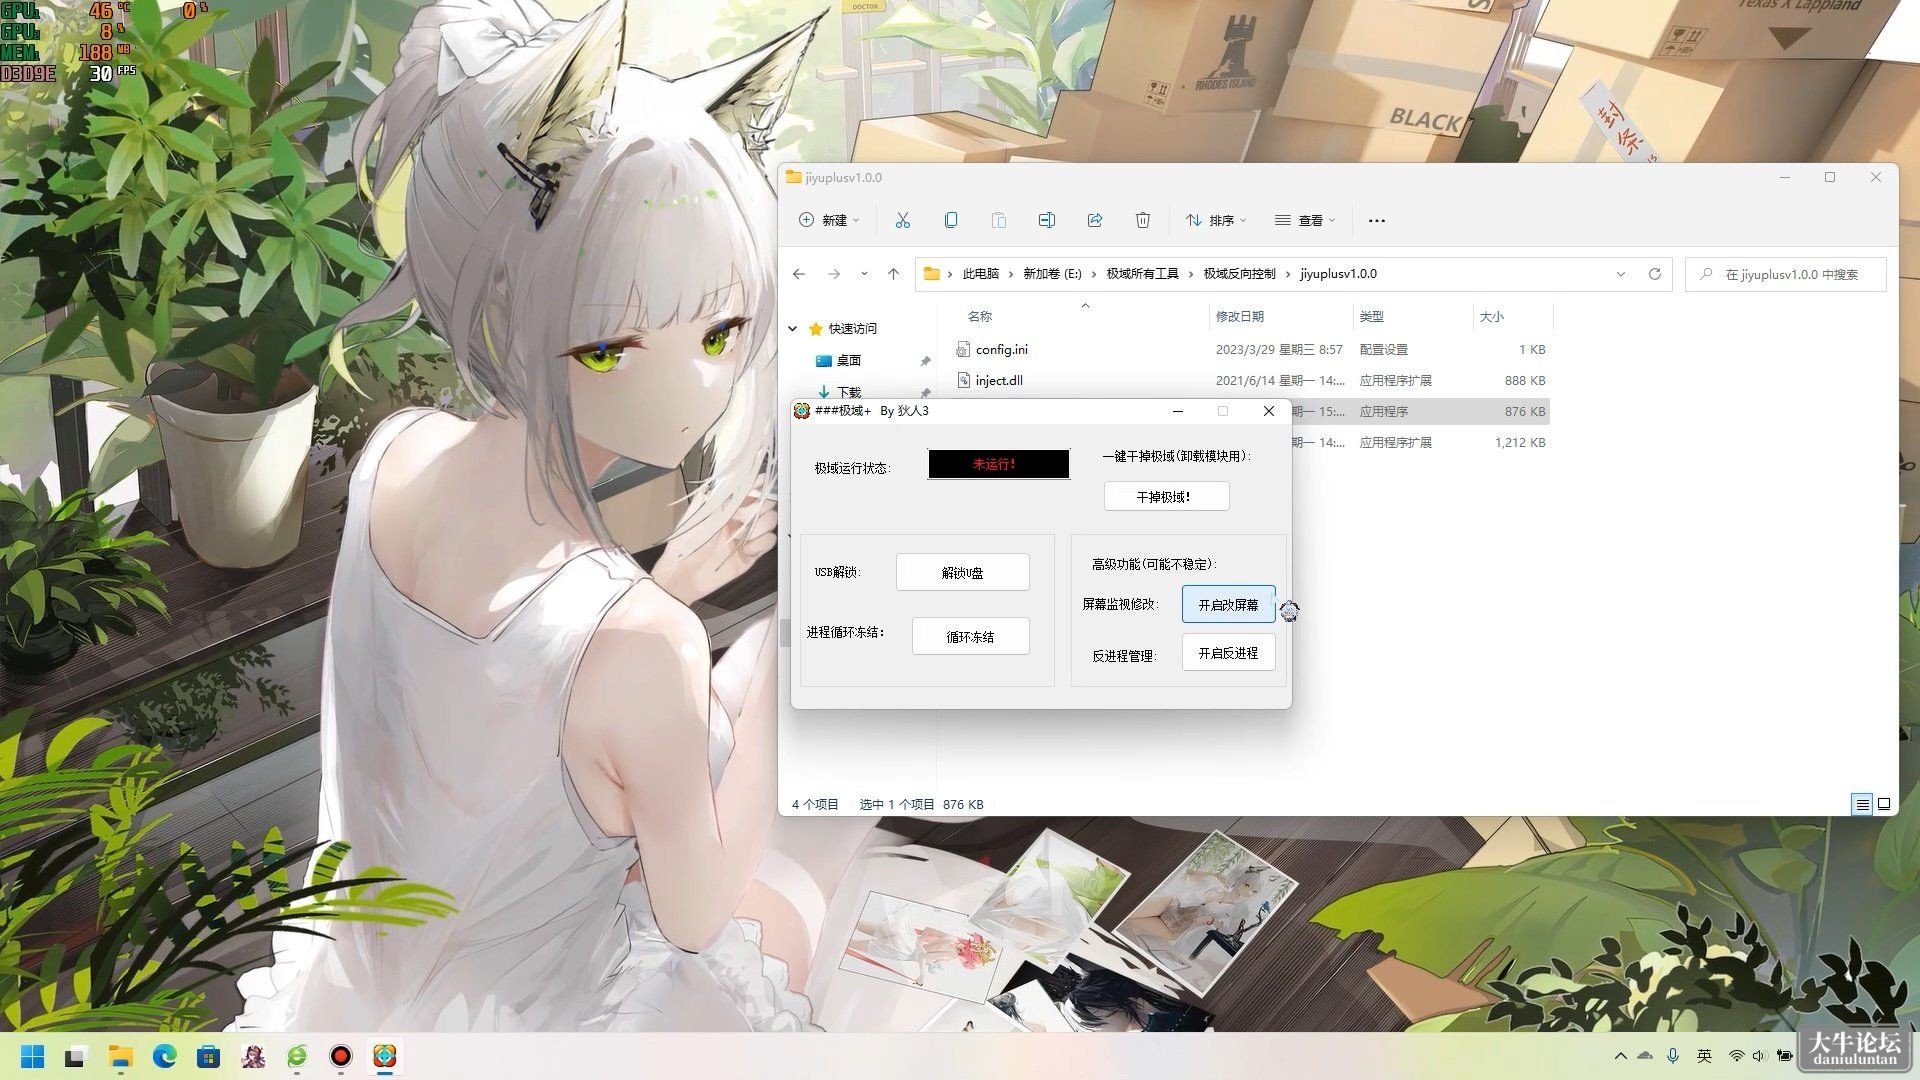
Task: Open the 查看 view dropdown
Action: tap(1305, 220)
